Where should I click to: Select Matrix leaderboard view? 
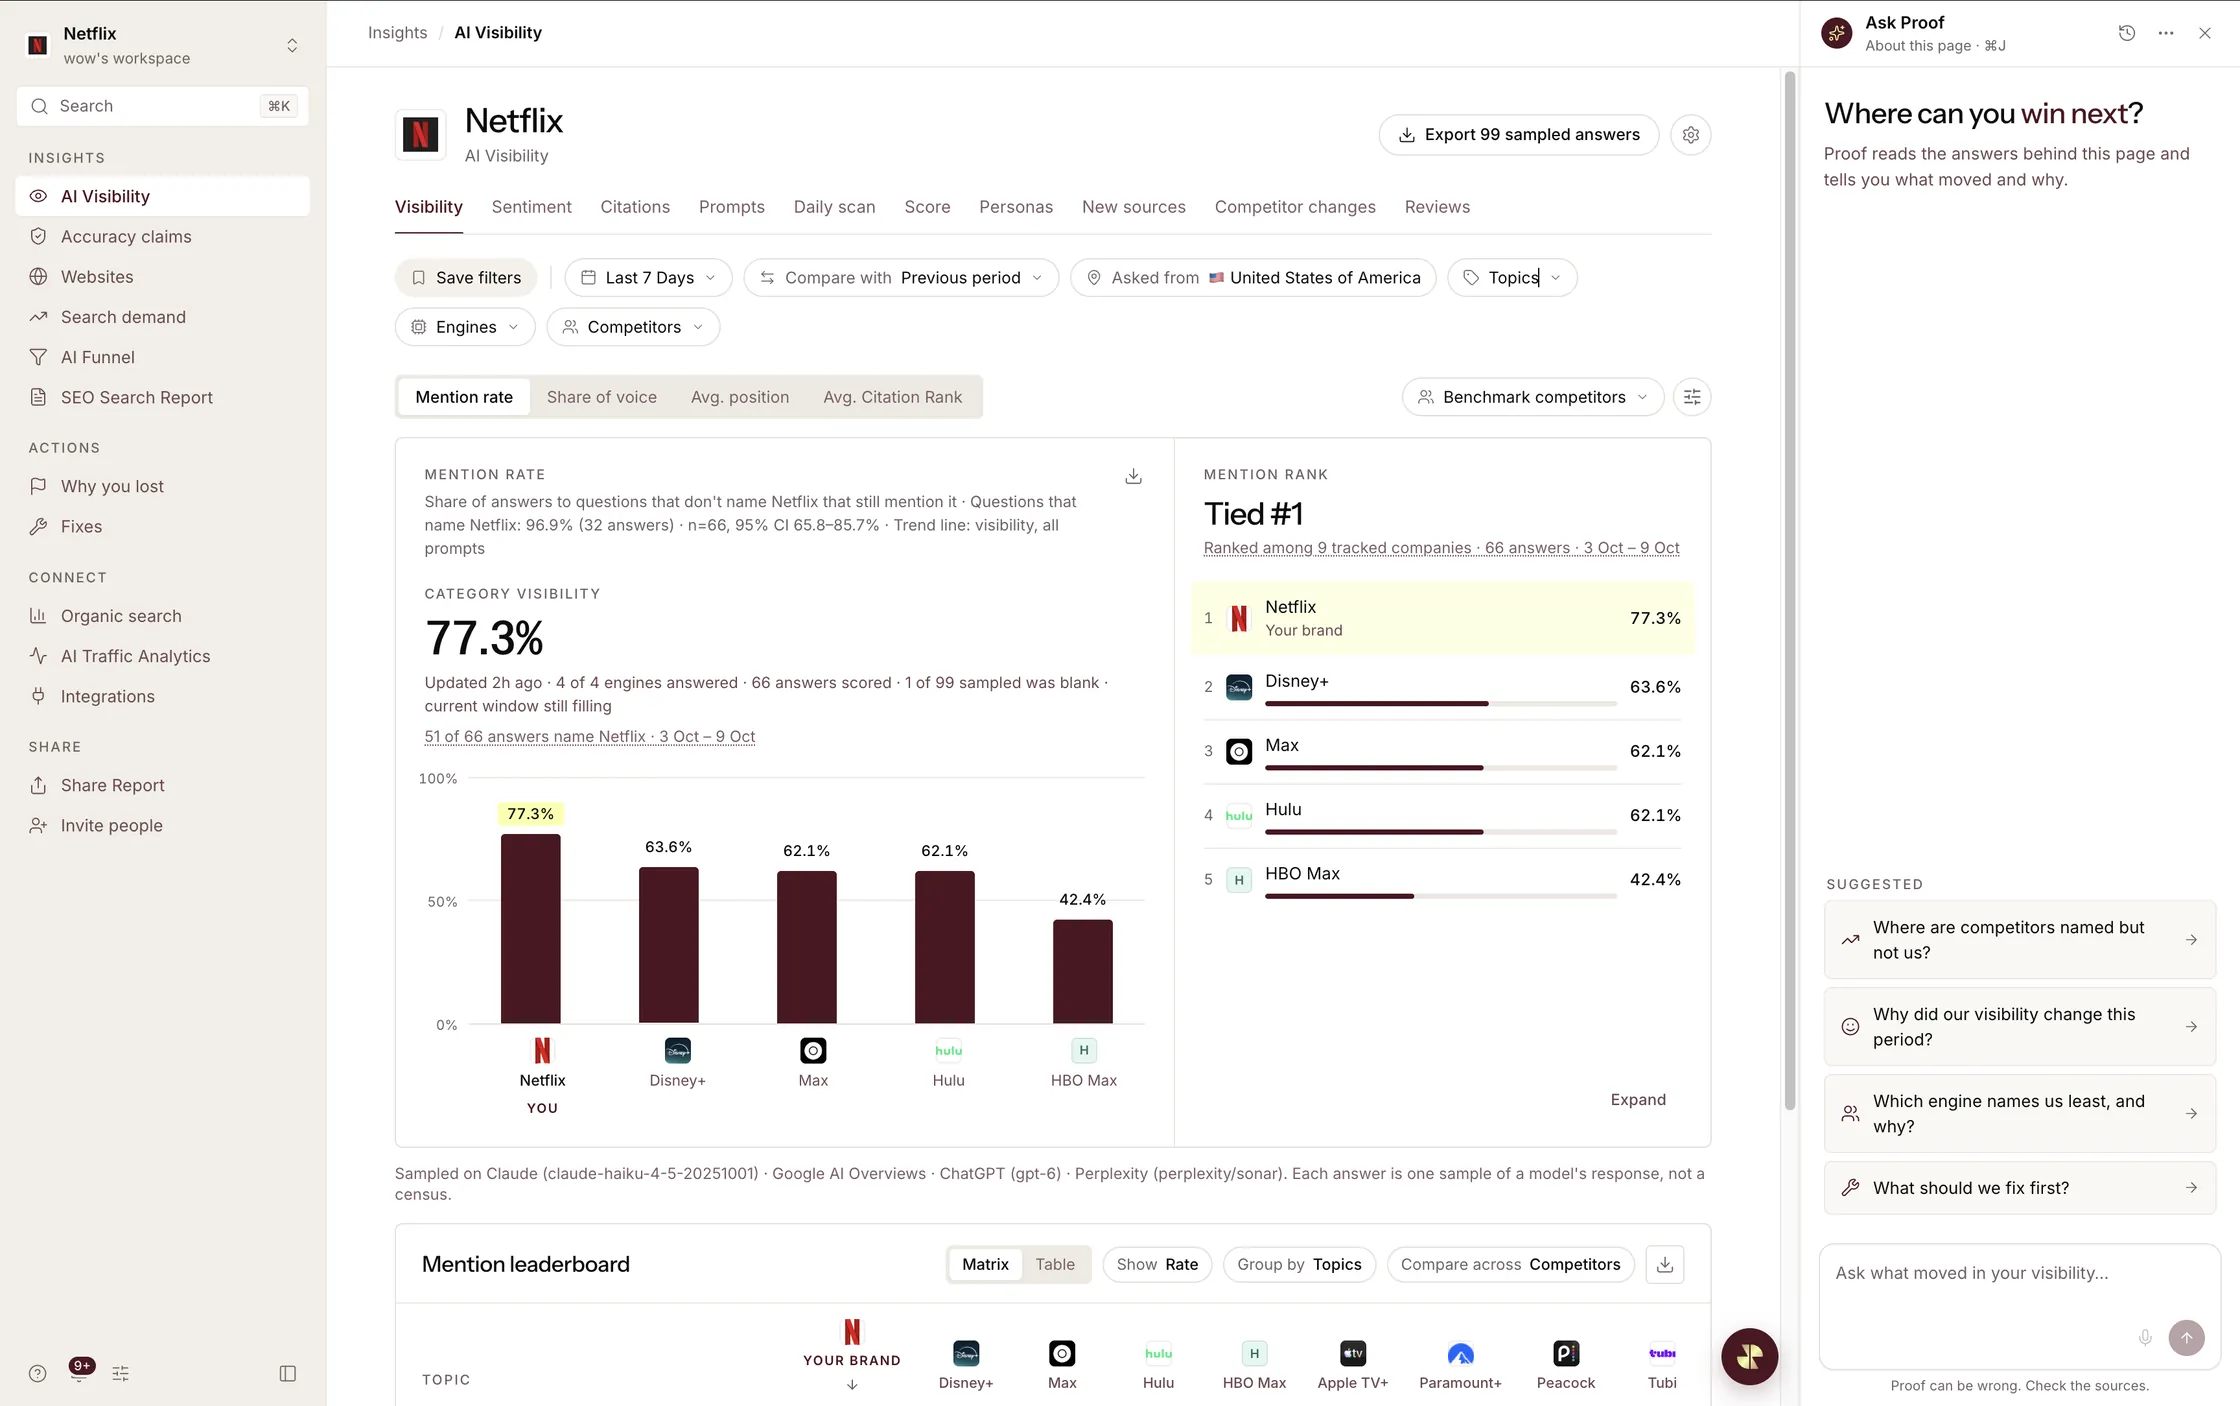click(985, 1265)
